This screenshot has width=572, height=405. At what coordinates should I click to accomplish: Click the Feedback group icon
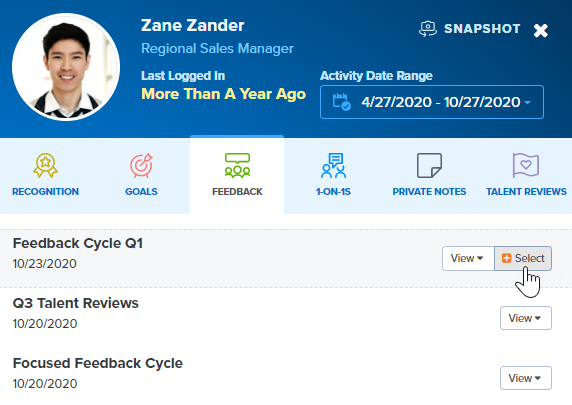pos(237,166)
